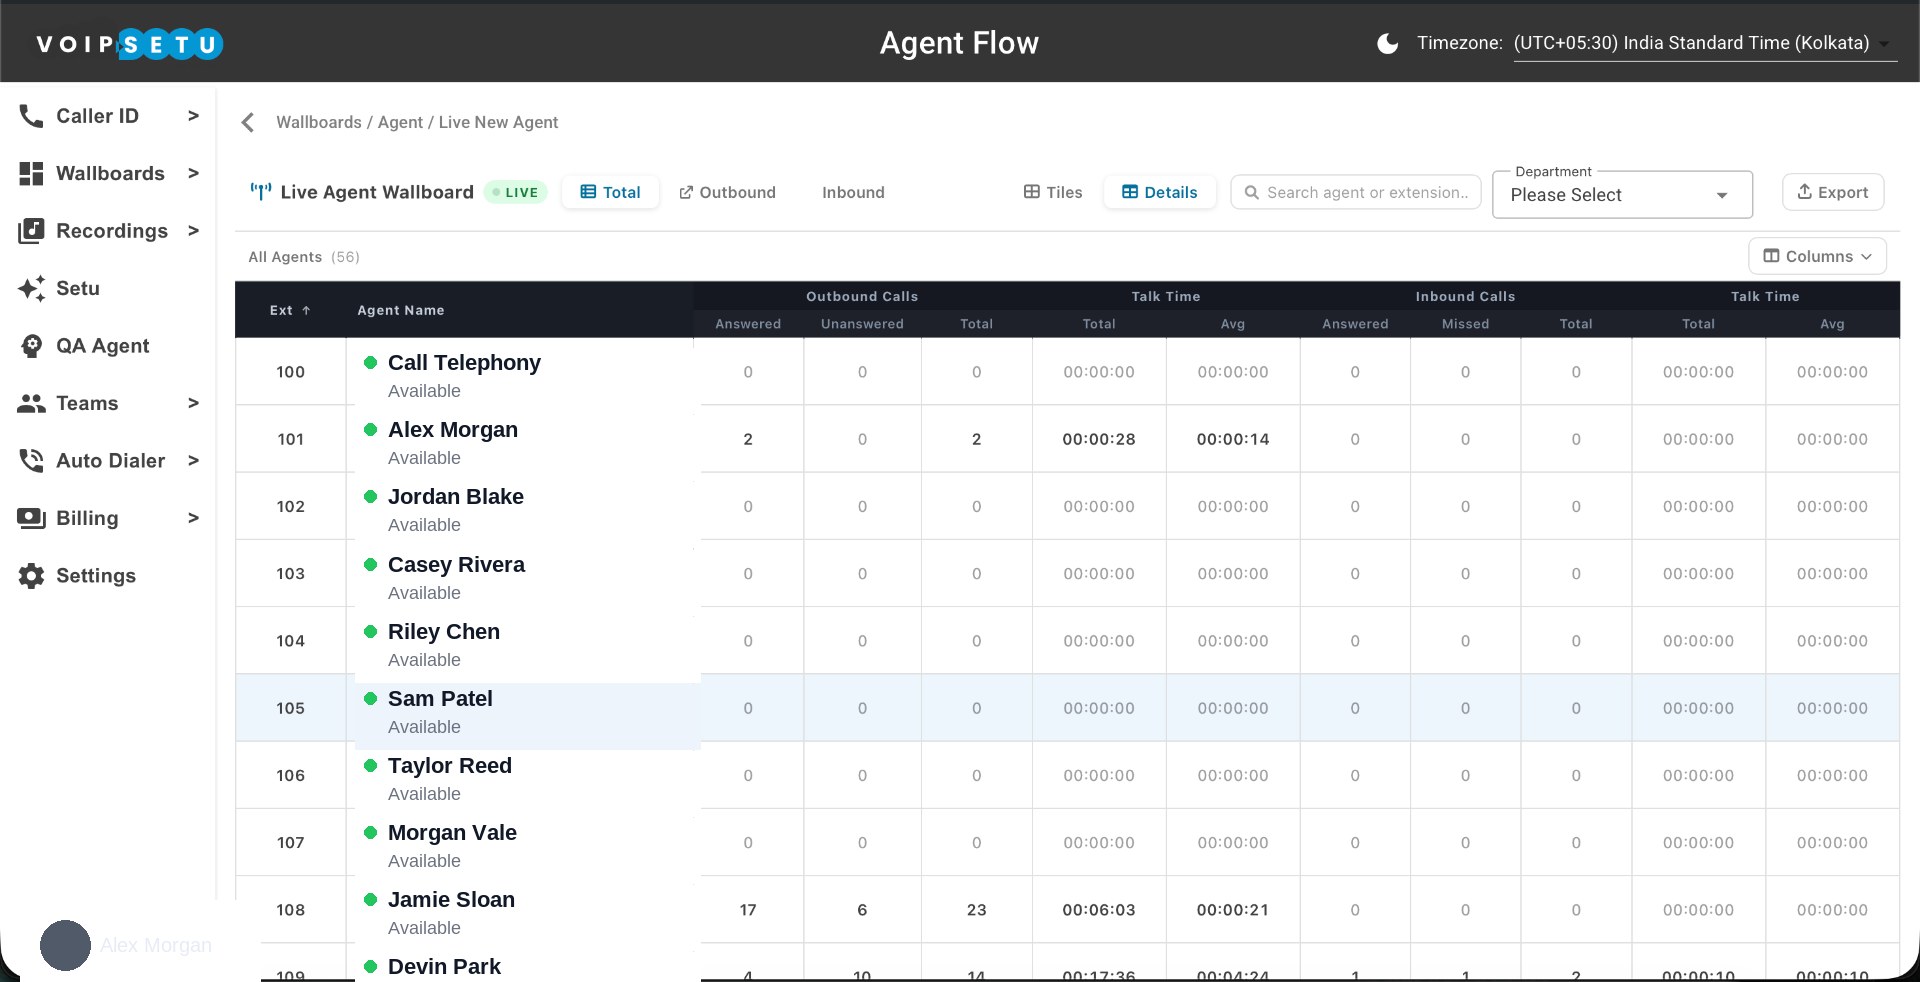Select Taylor Reed agent name
Screen dimensions: 1920x982
(450, 765)
